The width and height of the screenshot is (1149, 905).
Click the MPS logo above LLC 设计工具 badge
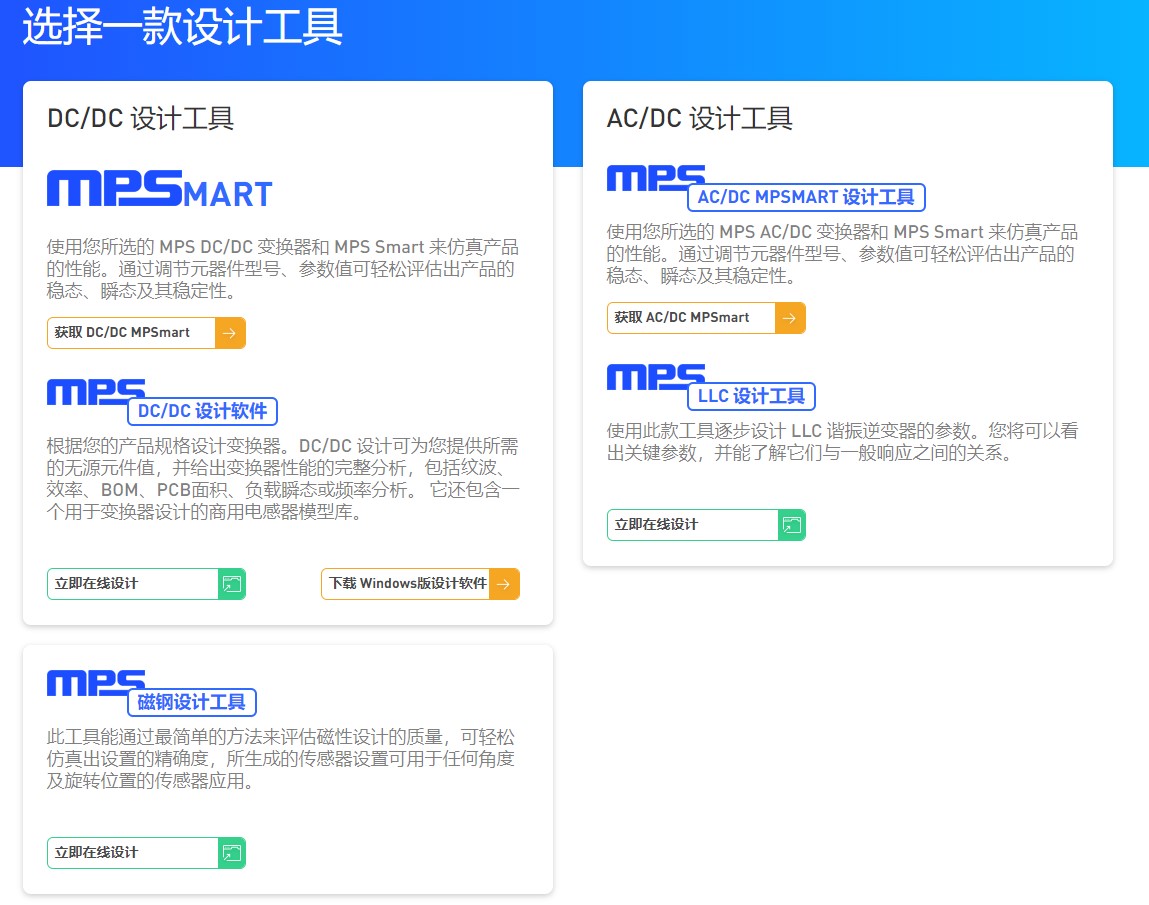click(655, 378)
